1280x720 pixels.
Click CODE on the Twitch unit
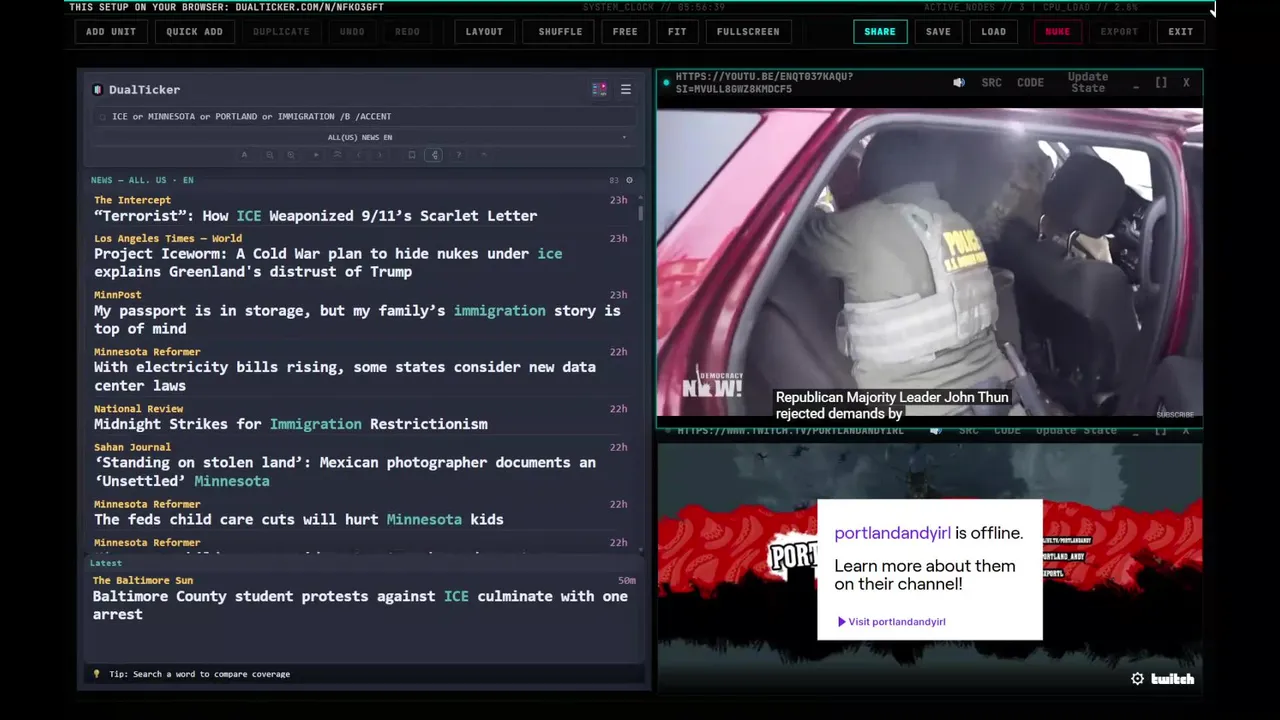coord(1007,430)
